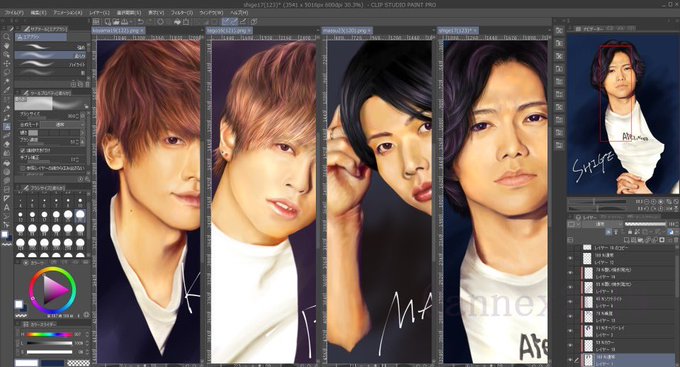
Task: Select the Text tool (A icon)
Action: 6,207
